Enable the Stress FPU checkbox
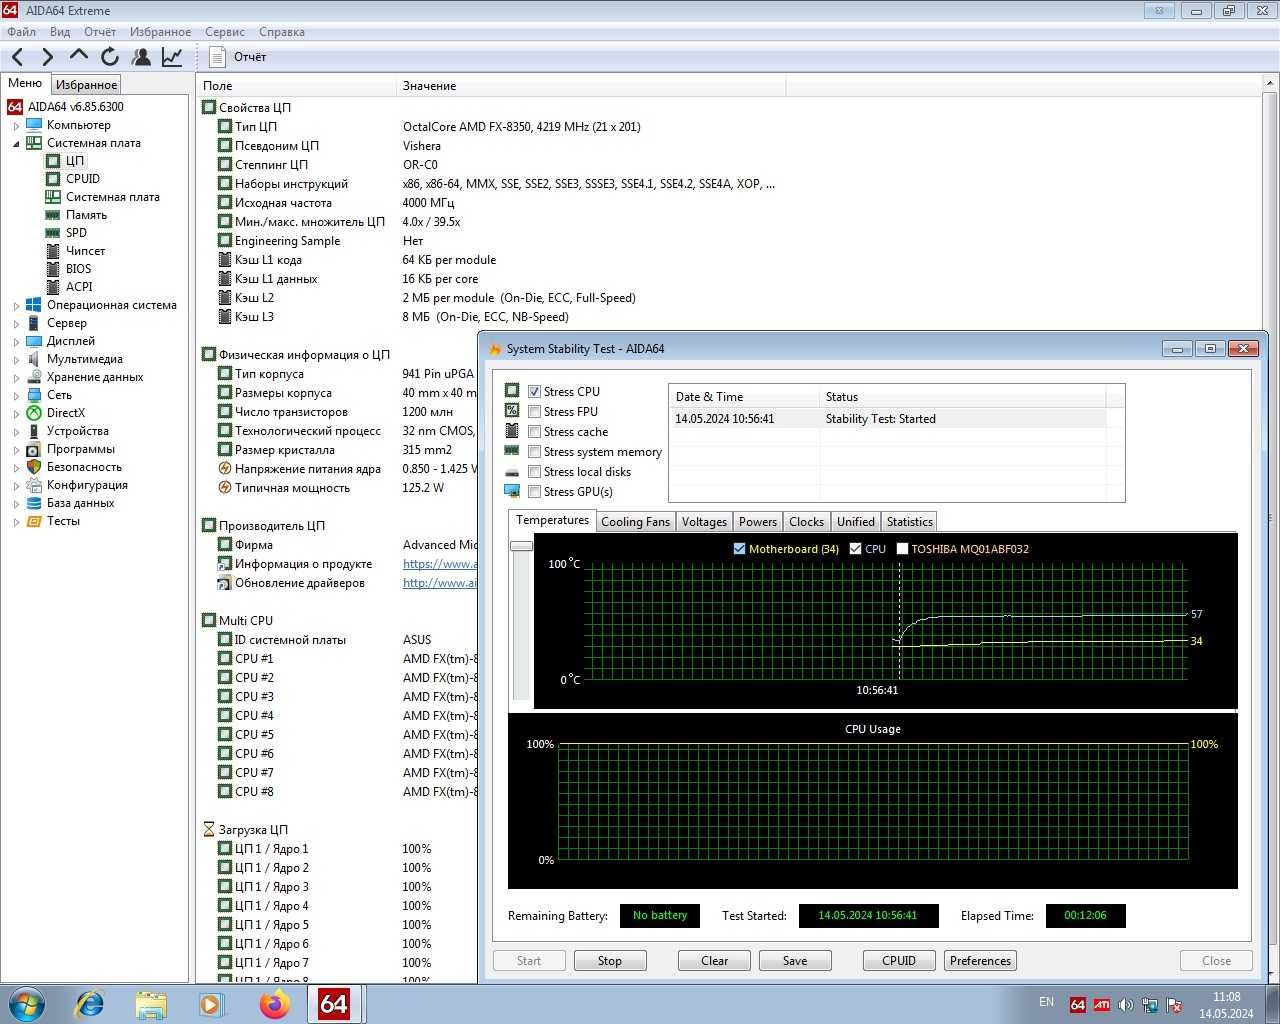The height and width of the screenshot is (1024, 1280). tap(535, 412)
